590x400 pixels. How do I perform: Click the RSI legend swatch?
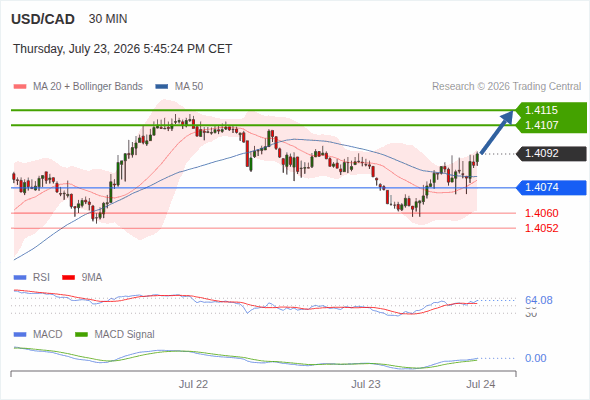click(x=20, y=278)
